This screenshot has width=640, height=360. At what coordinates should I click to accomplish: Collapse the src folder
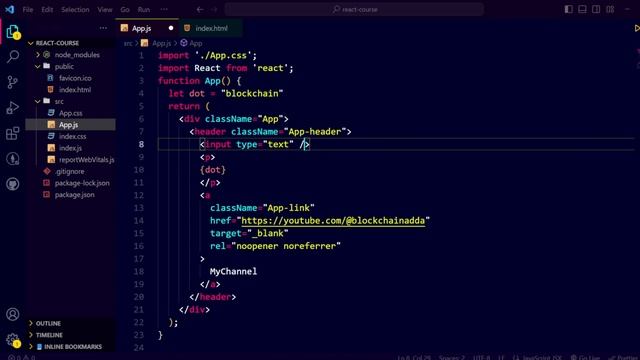pyautogui.click(x=38, y=101)
